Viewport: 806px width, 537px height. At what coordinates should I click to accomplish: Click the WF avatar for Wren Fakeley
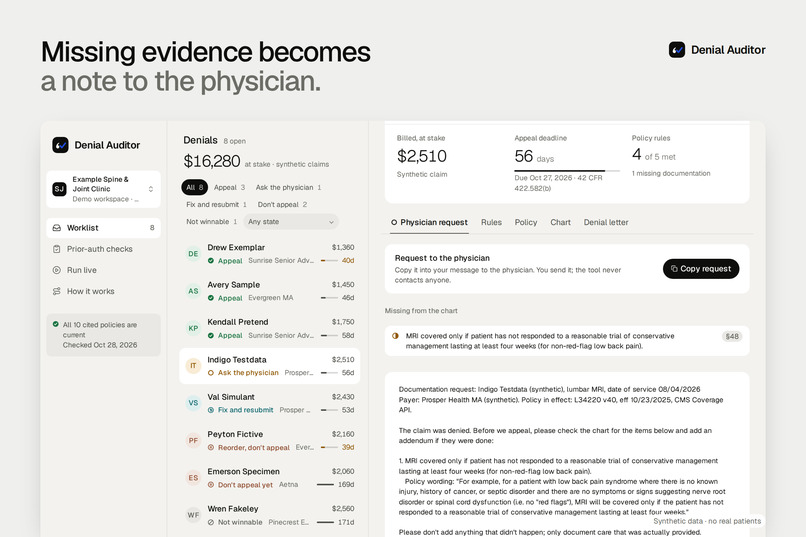193,515
